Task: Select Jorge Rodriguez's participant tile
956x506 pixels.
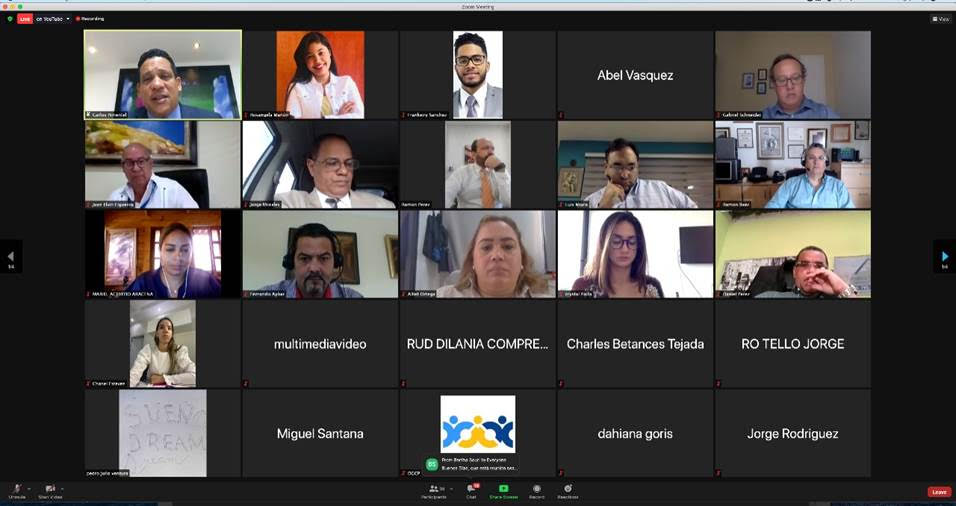Action: (793, 433)
